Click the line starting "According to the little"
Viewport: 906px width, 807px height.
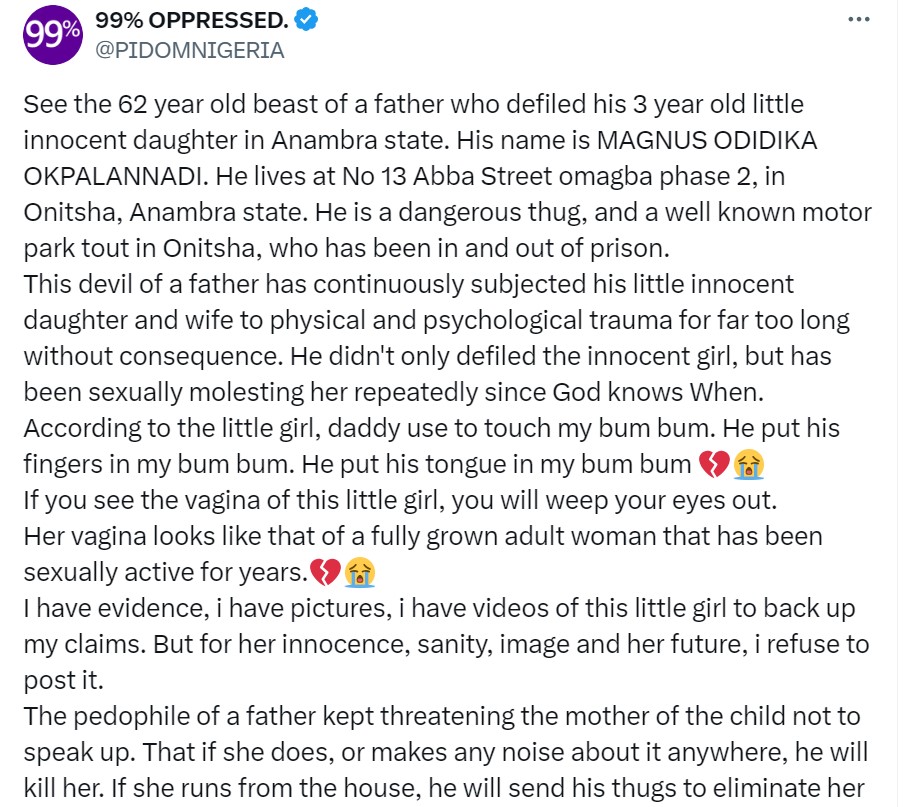coord(431,428)
